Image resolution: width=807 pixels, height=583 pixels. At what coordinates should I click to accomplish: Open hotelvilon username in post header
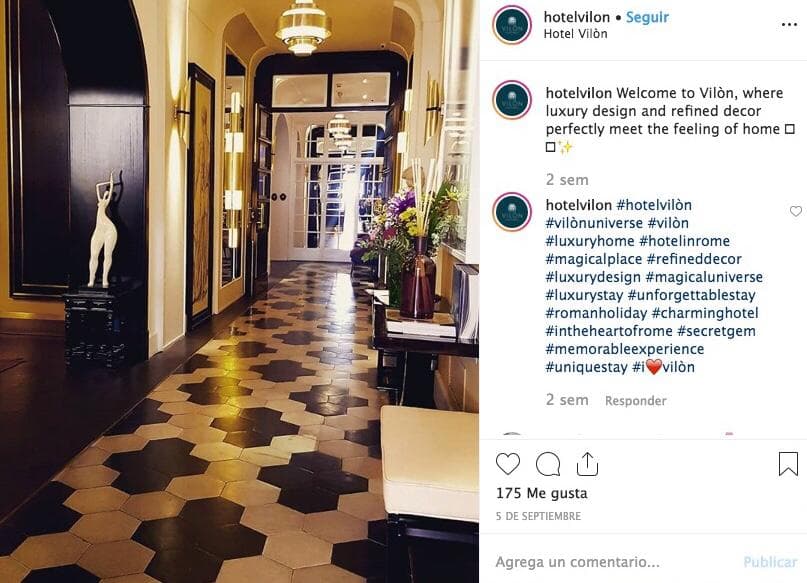point(576,17)
